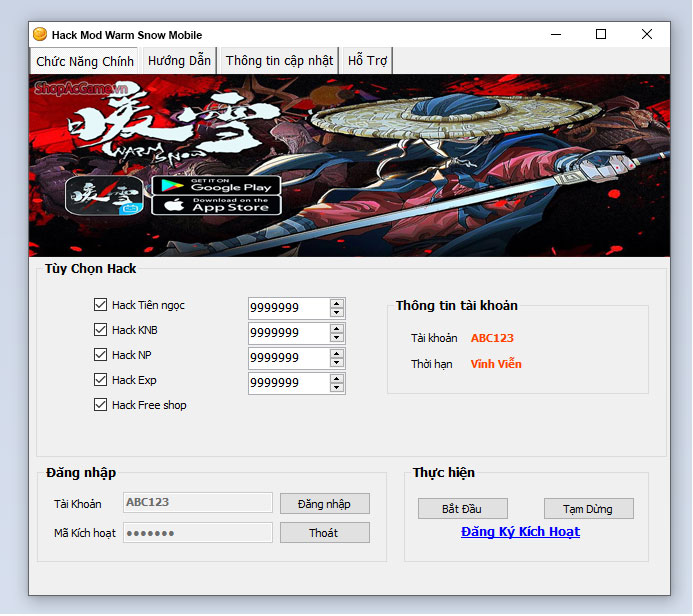Image resolution: width=693 pixels, height=616 pixels.
Task: Increase Hack KNB value with up arrow
Action: tap(337, 329)
